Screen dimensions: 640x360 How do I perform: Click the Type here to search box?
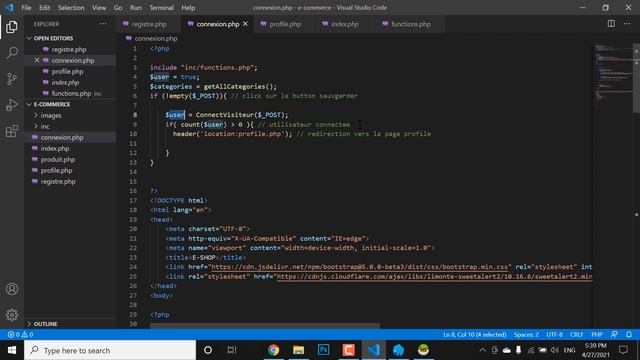click(110, 350)
